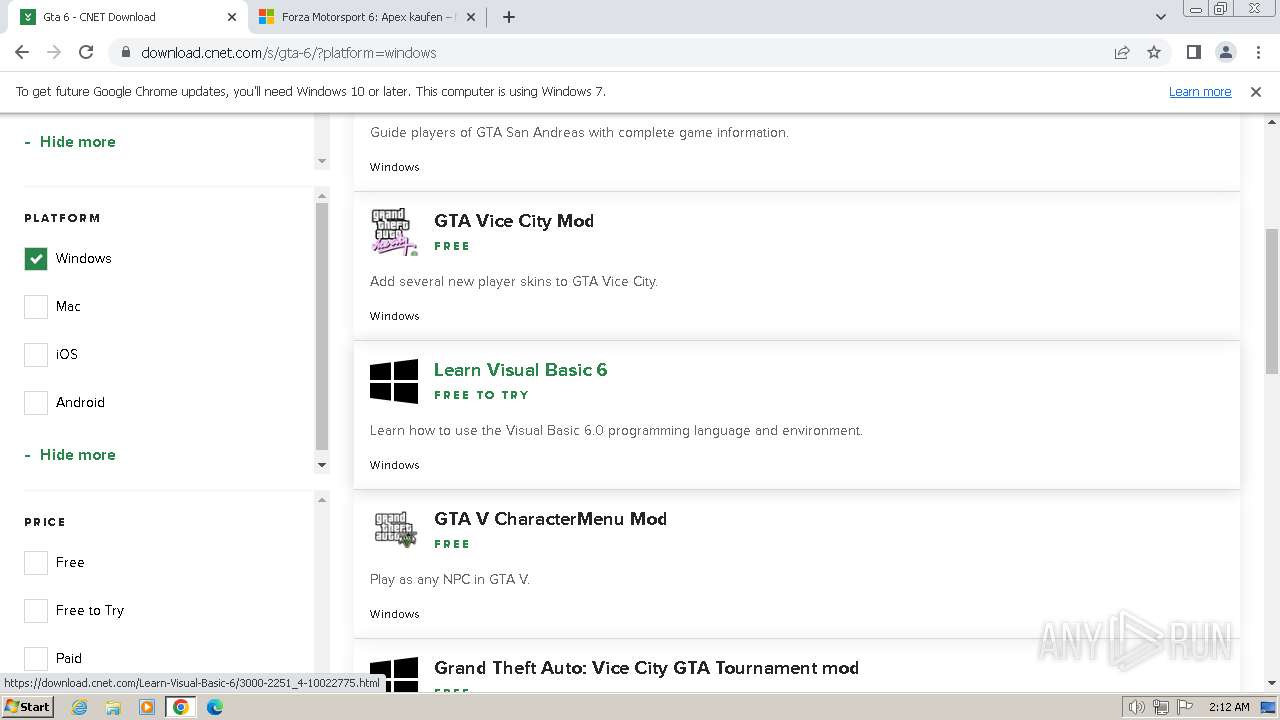Click the taskbar clock 2:12 AM

1228,707
